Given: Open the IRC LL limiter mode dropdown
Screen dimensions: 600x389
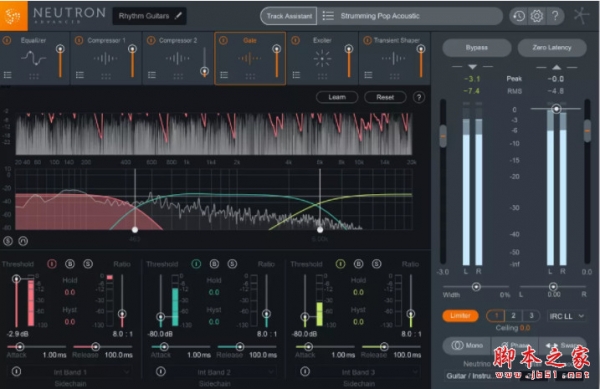Looking at the screenshot, I should click(x=566, y=316).
